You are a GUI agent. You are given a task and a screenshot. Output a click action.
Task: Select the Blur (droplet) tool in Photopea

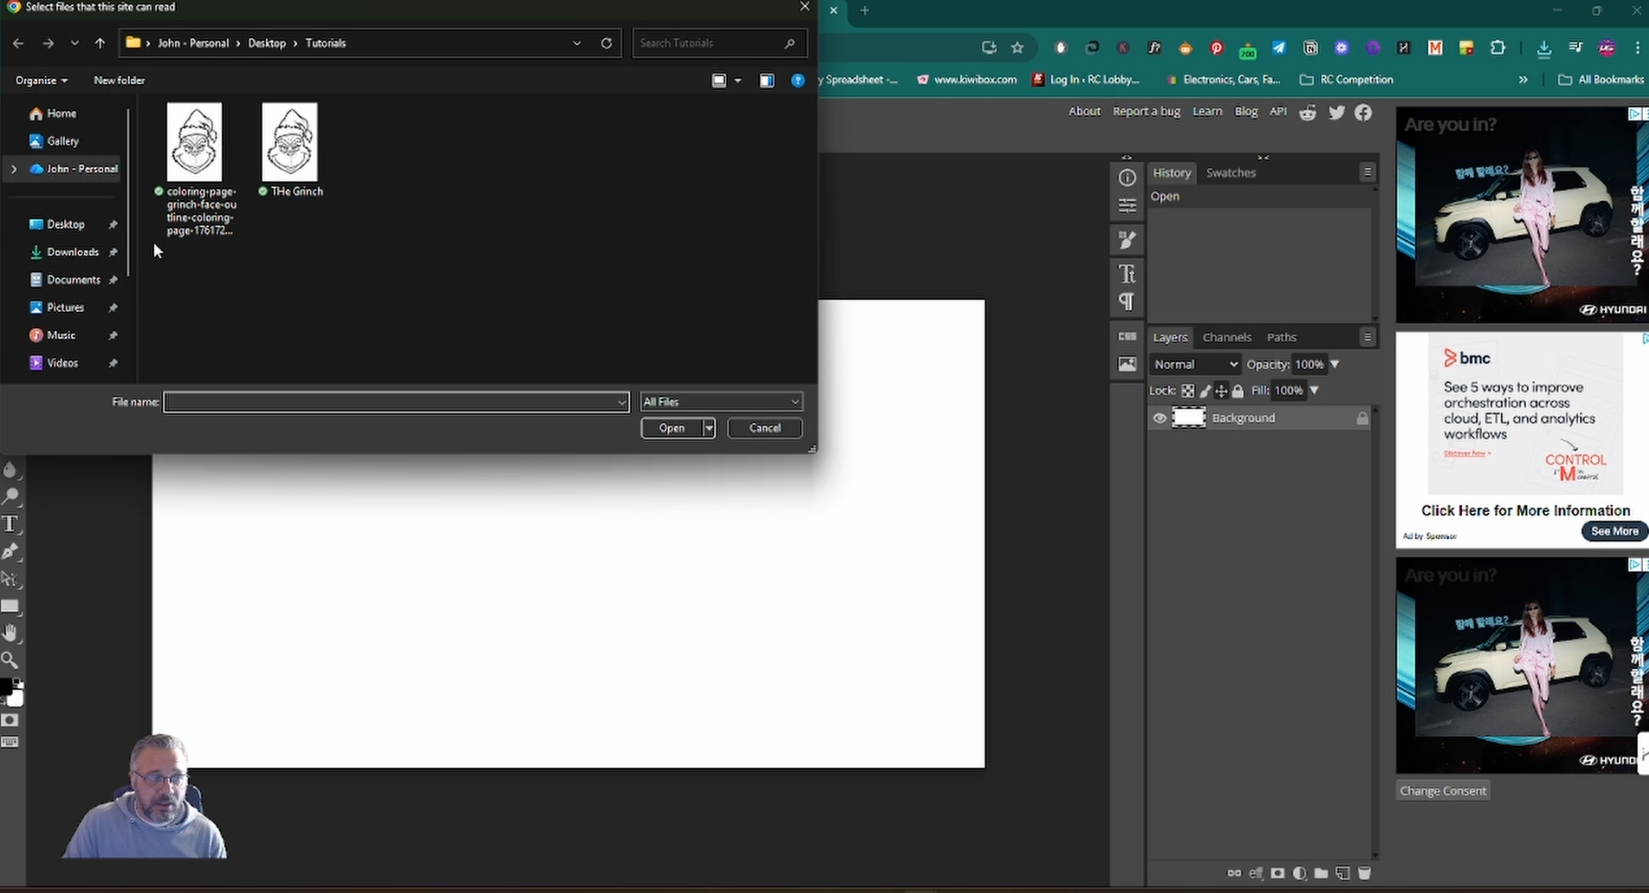point(10,469)
